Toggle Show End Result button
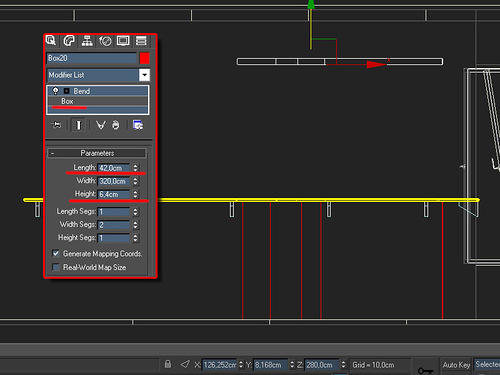This screenshot has width=500, height=375. [x=79, y=125]
